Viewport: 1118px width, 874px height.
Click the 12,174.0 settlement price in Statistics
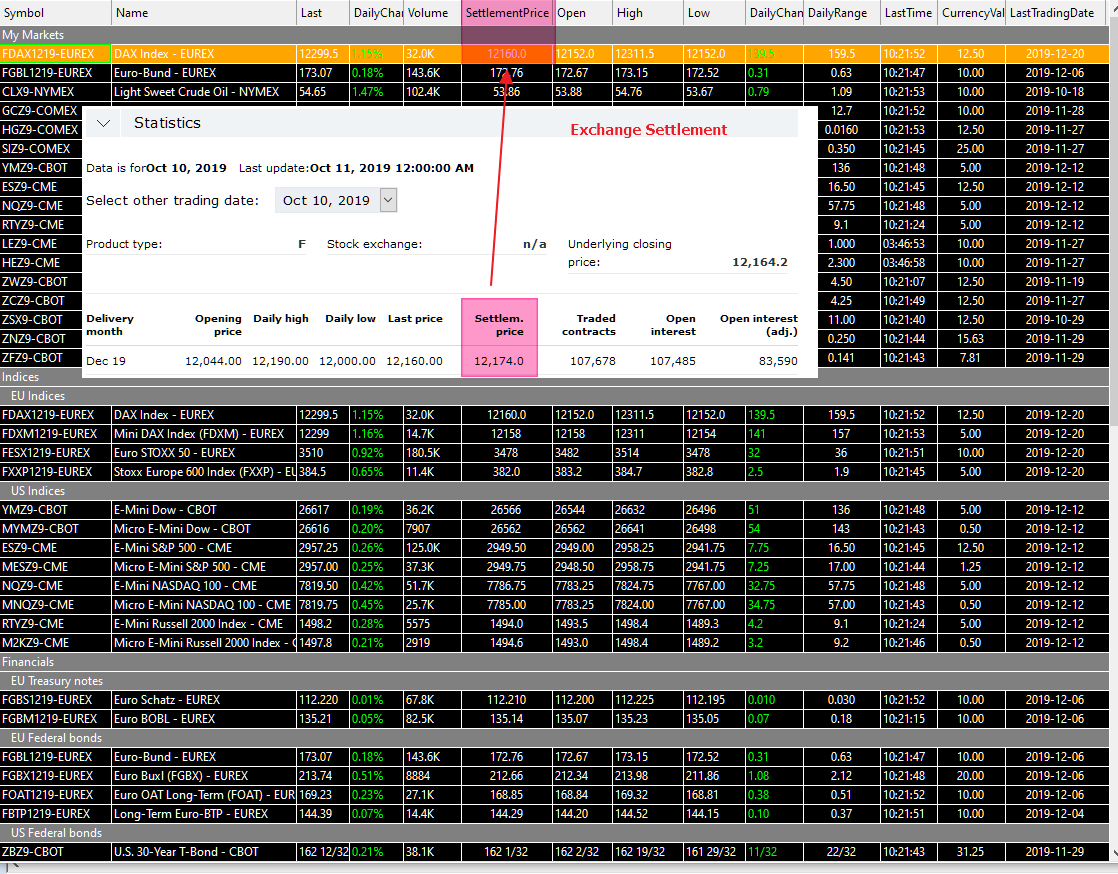[x=499, y=361]
